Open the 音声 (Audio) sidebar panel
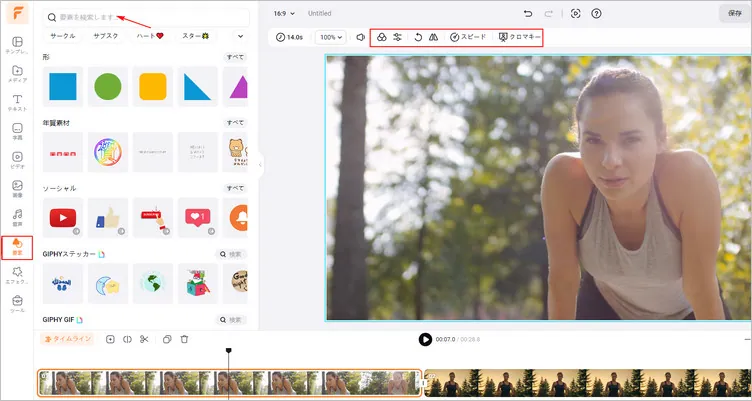The height and width of the screenshot is (401, 752). [17, 218]
